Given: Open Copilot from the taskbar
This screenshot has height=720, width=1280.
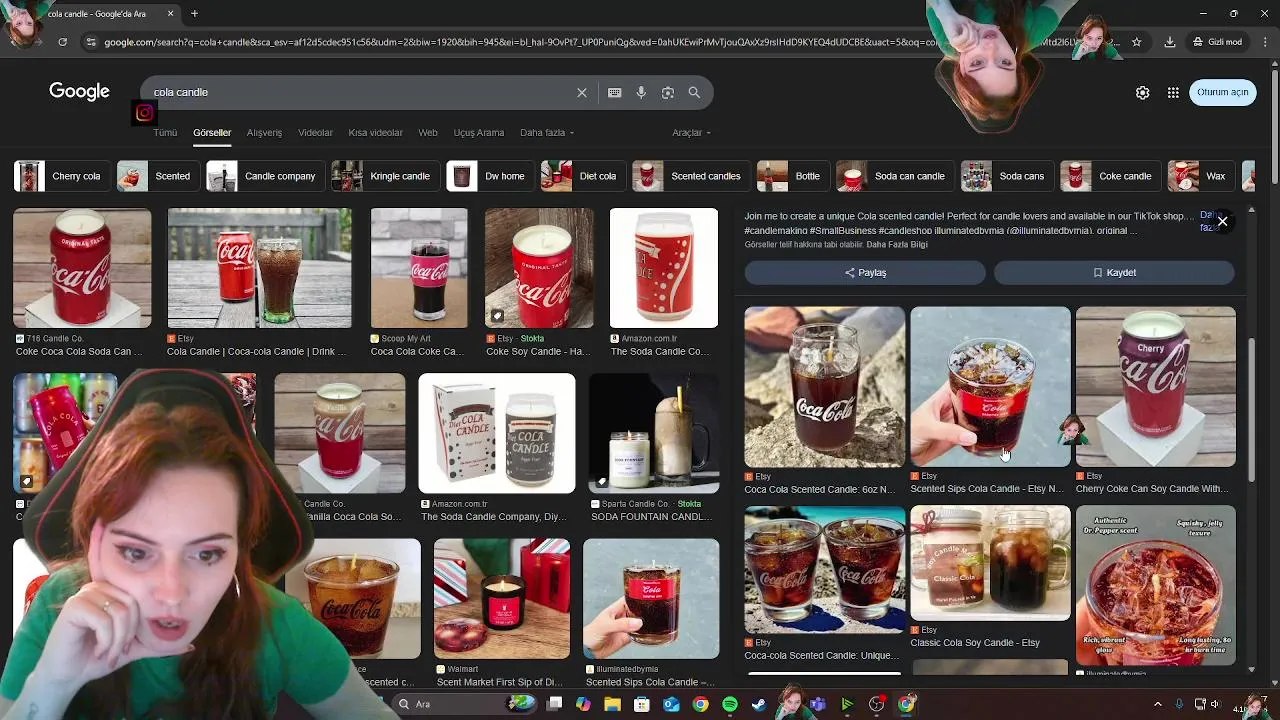Looking at the screenshot, I should point(584,704).
